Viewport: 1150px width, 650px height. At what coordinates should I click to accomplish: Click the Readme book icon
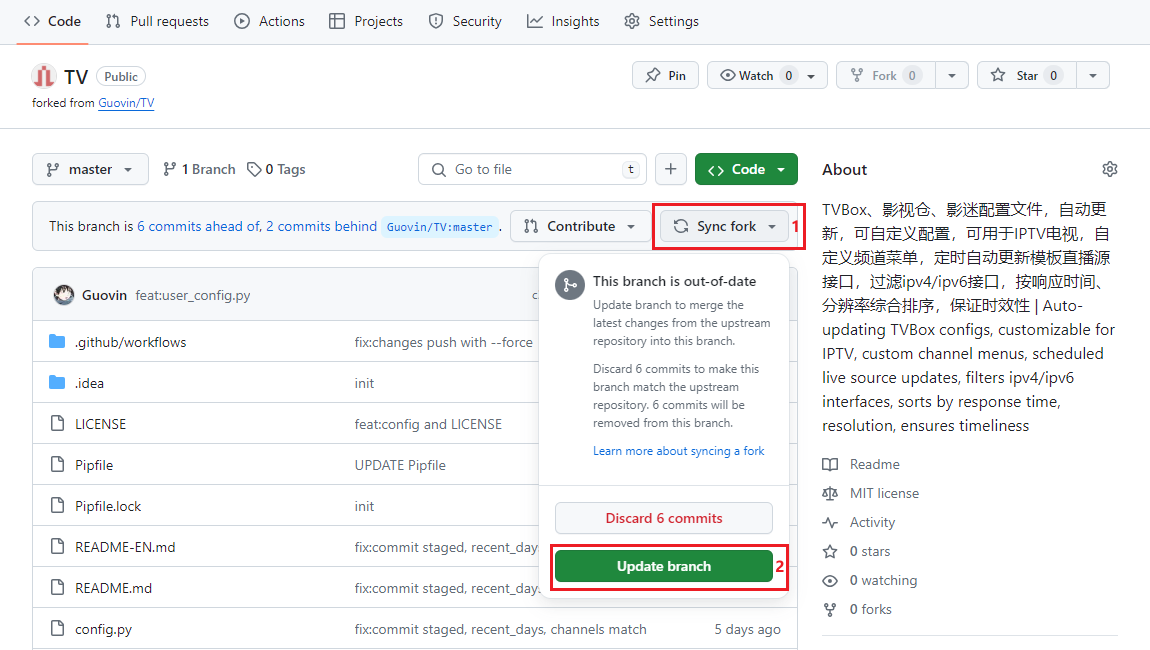(x=830, y=464)
